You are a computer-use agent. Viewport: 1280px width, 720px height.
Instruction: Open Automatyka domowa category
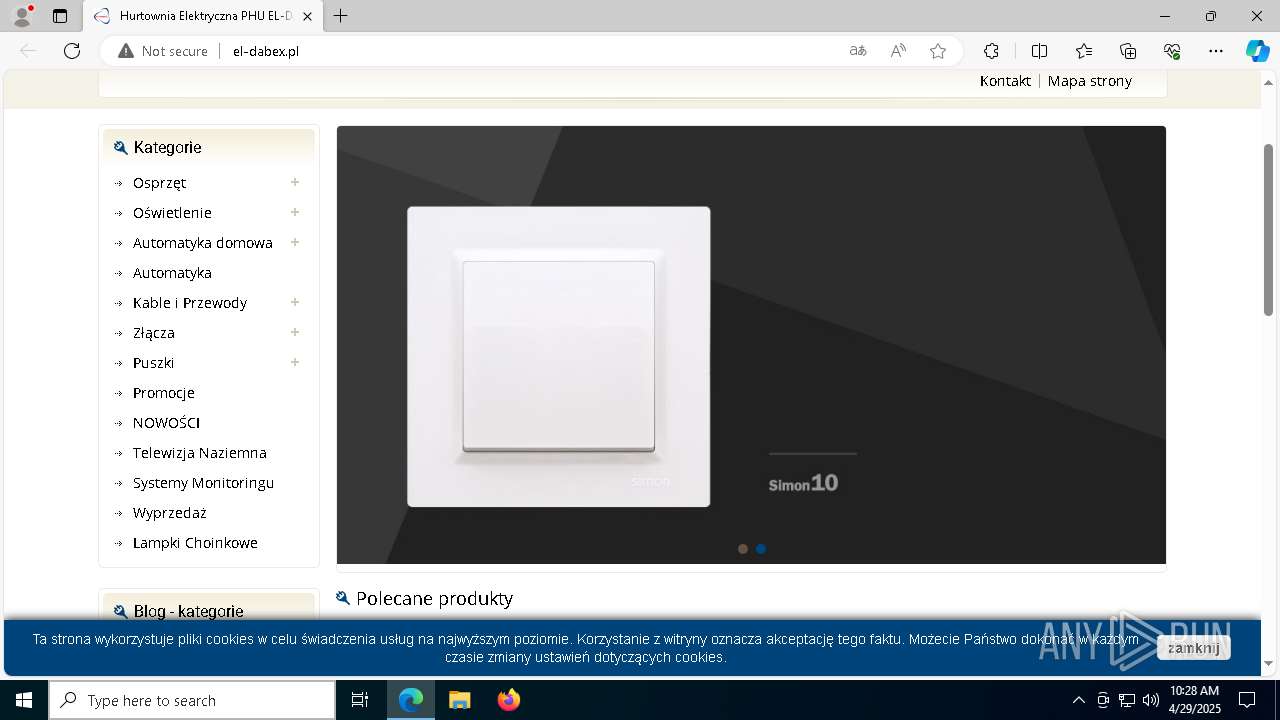[203, 243]
